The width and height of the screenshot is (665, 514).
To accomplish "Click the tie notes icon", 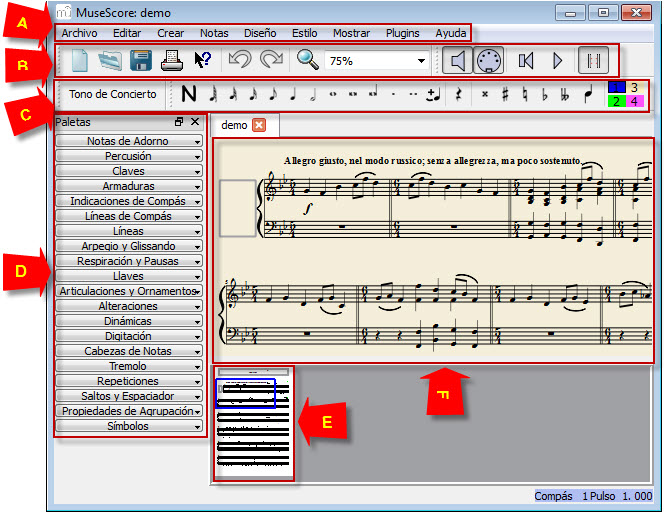I will (433, 95).
